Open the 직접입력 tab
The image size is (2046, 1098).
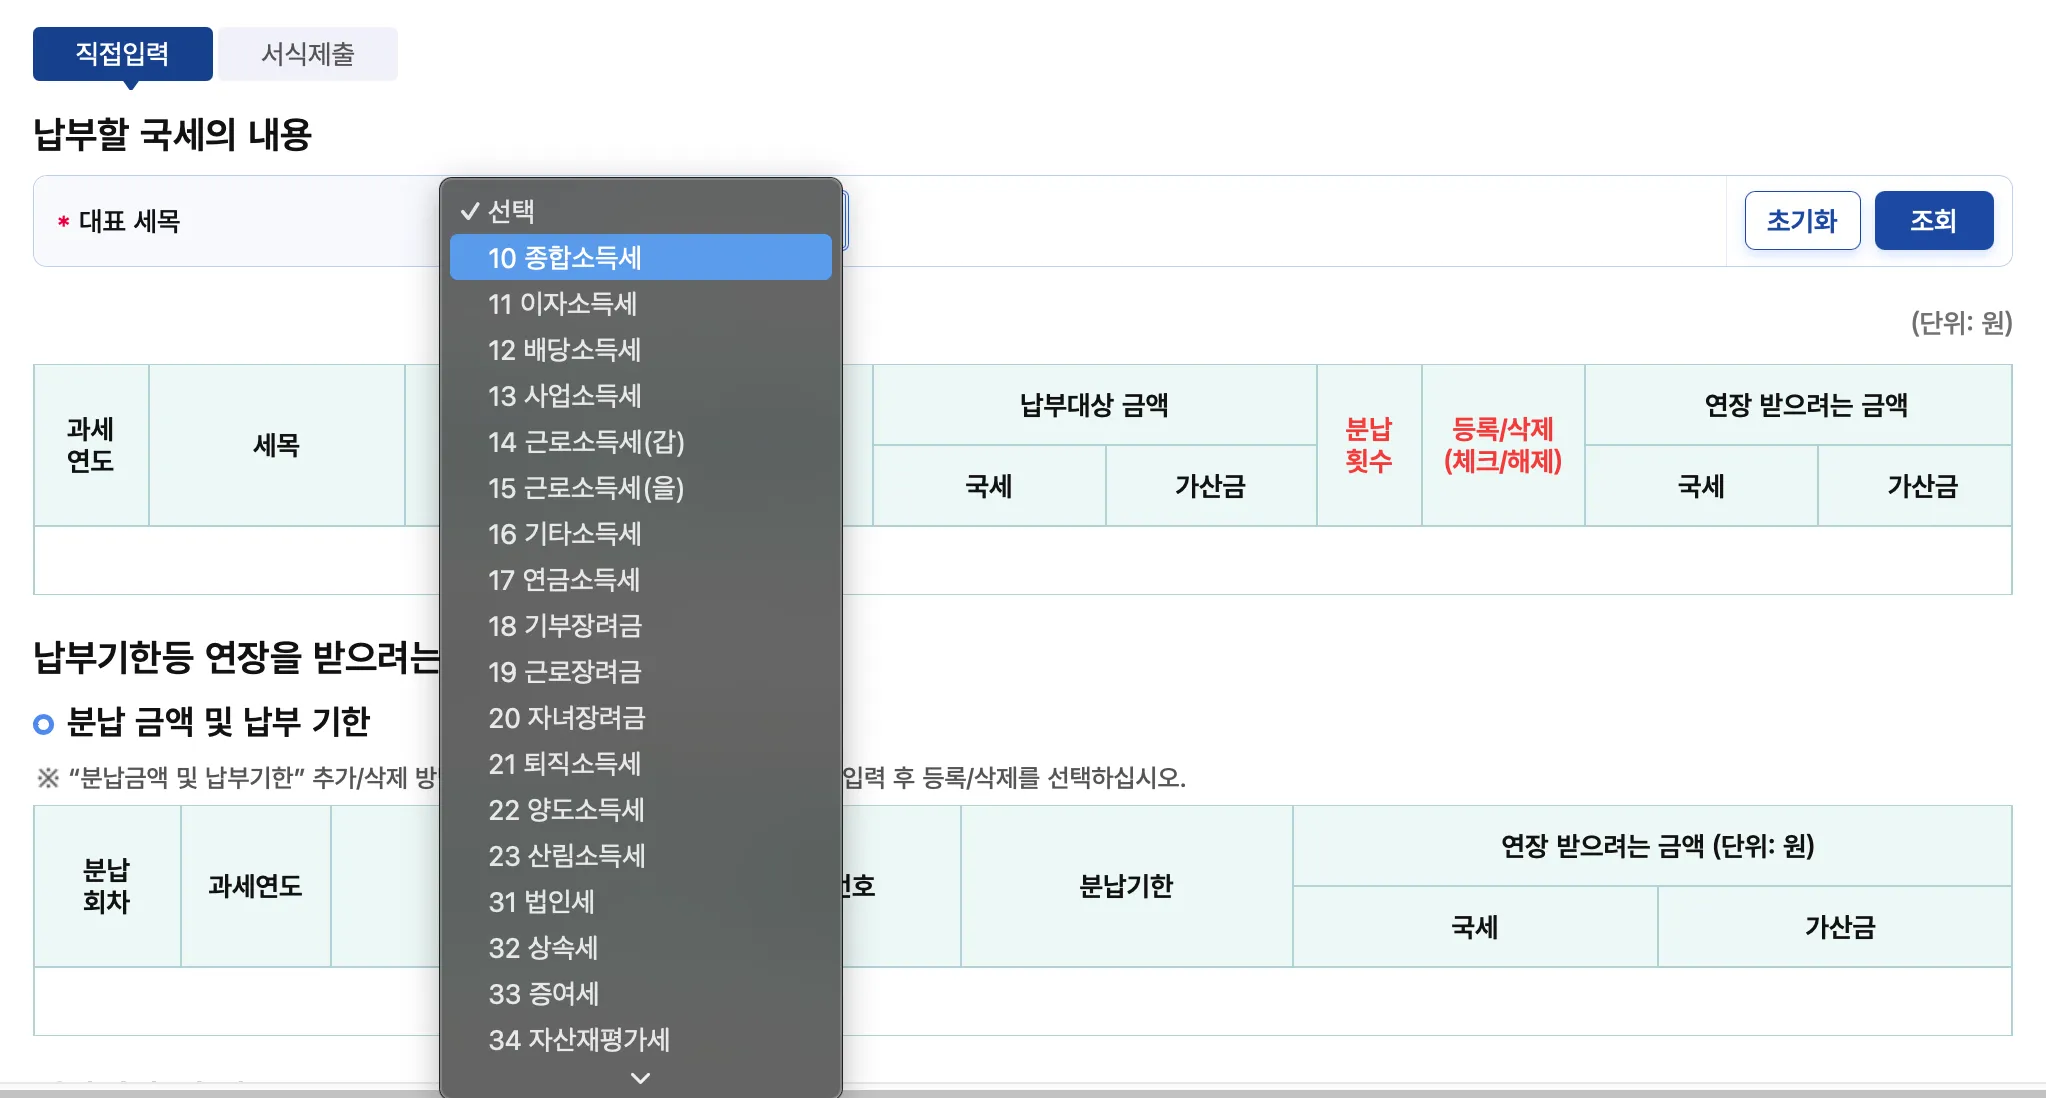click(122, 53)
